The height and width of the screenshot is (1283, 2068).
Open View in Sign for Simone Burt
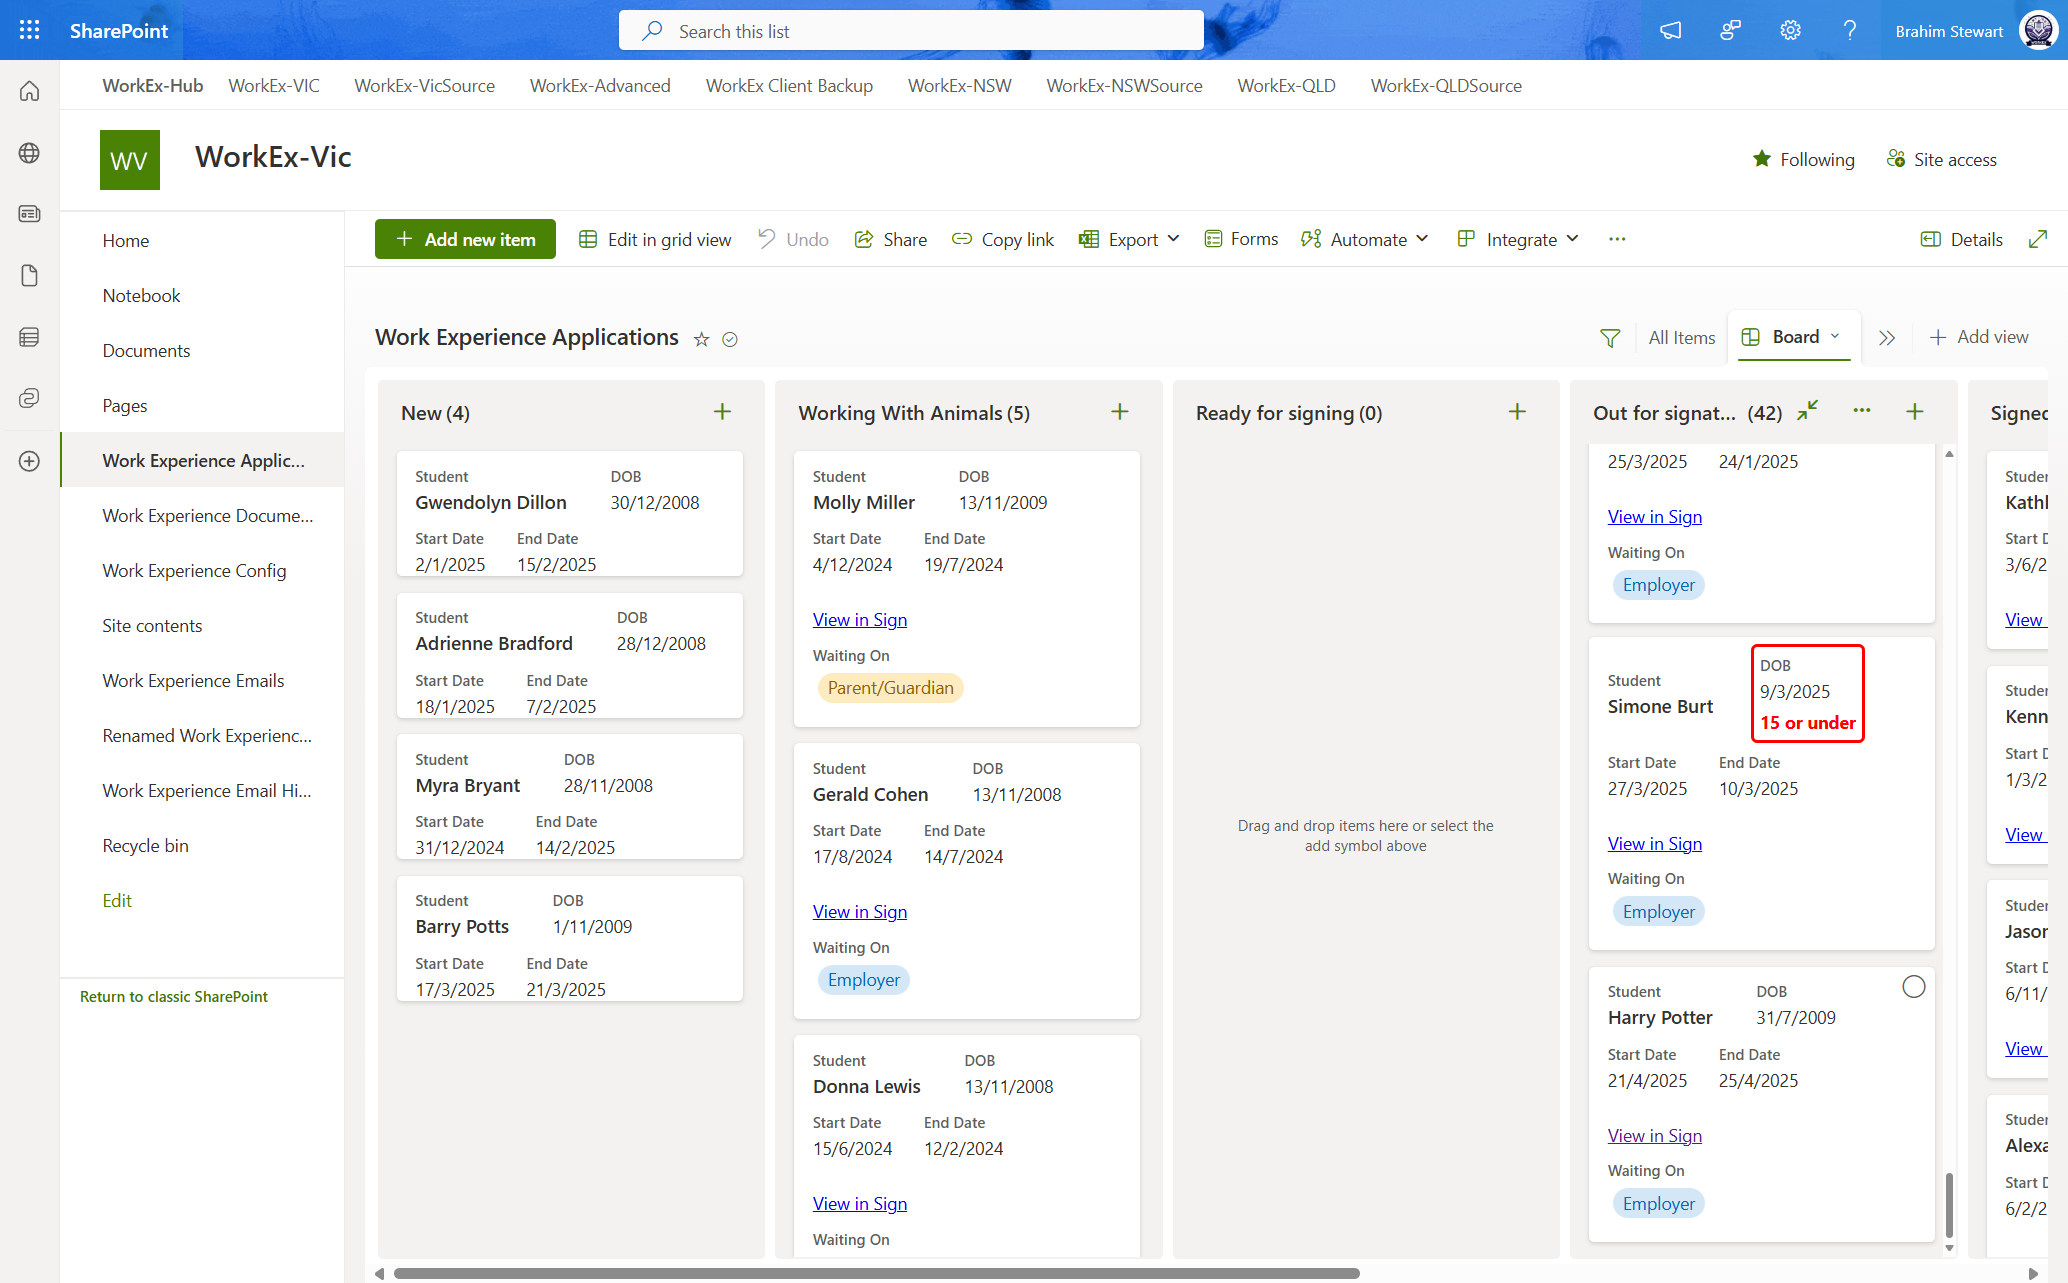[1655, 844]
